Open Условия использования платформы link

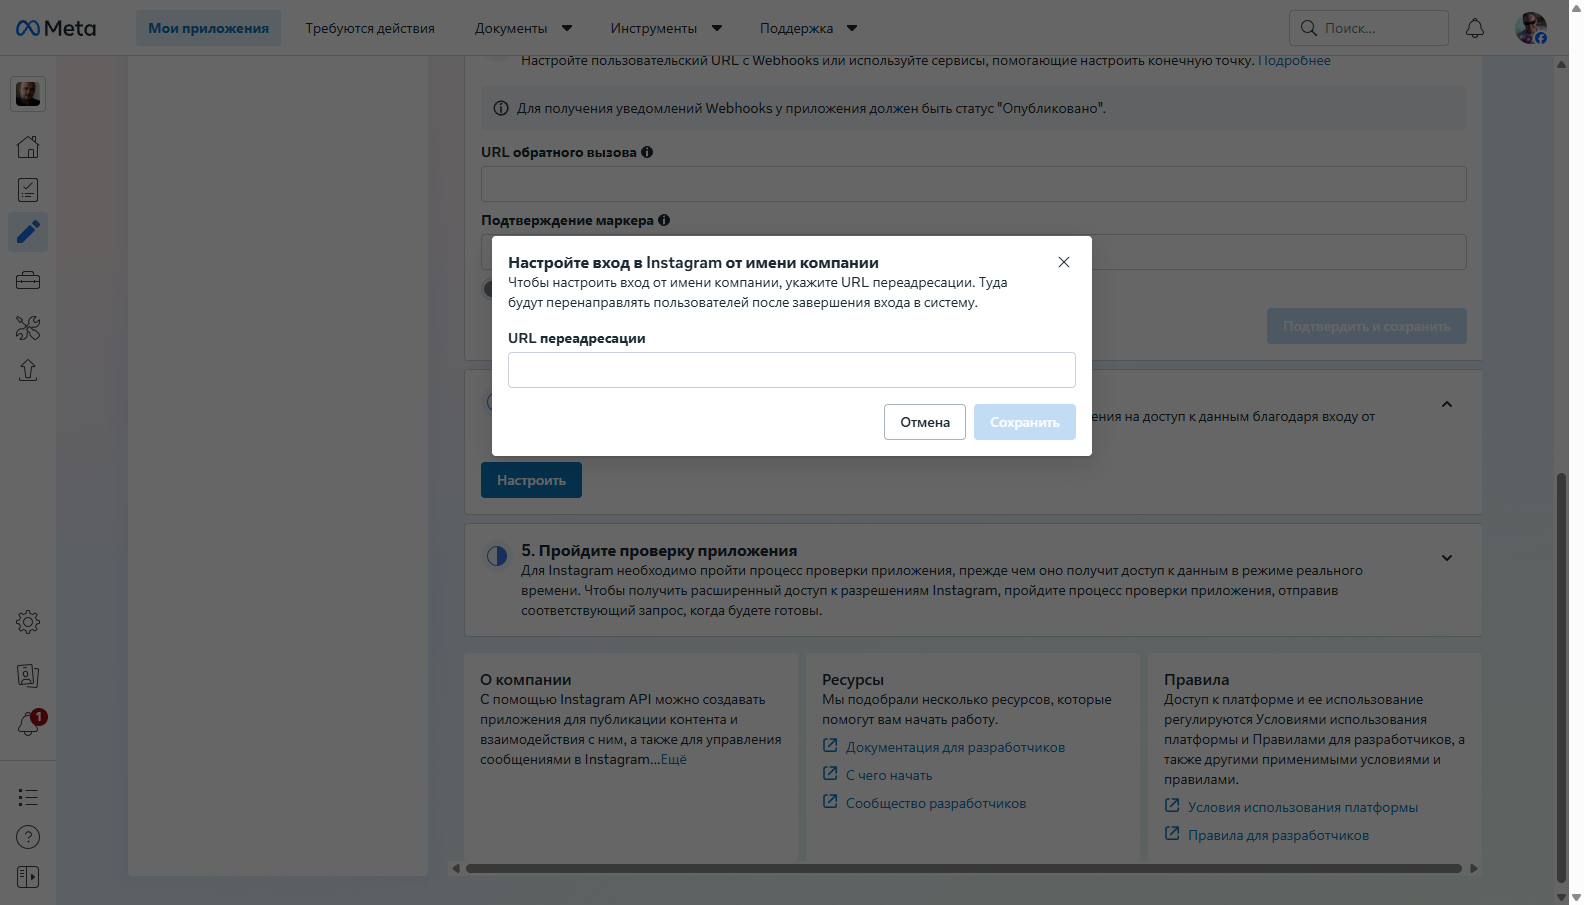[1303, 807]
